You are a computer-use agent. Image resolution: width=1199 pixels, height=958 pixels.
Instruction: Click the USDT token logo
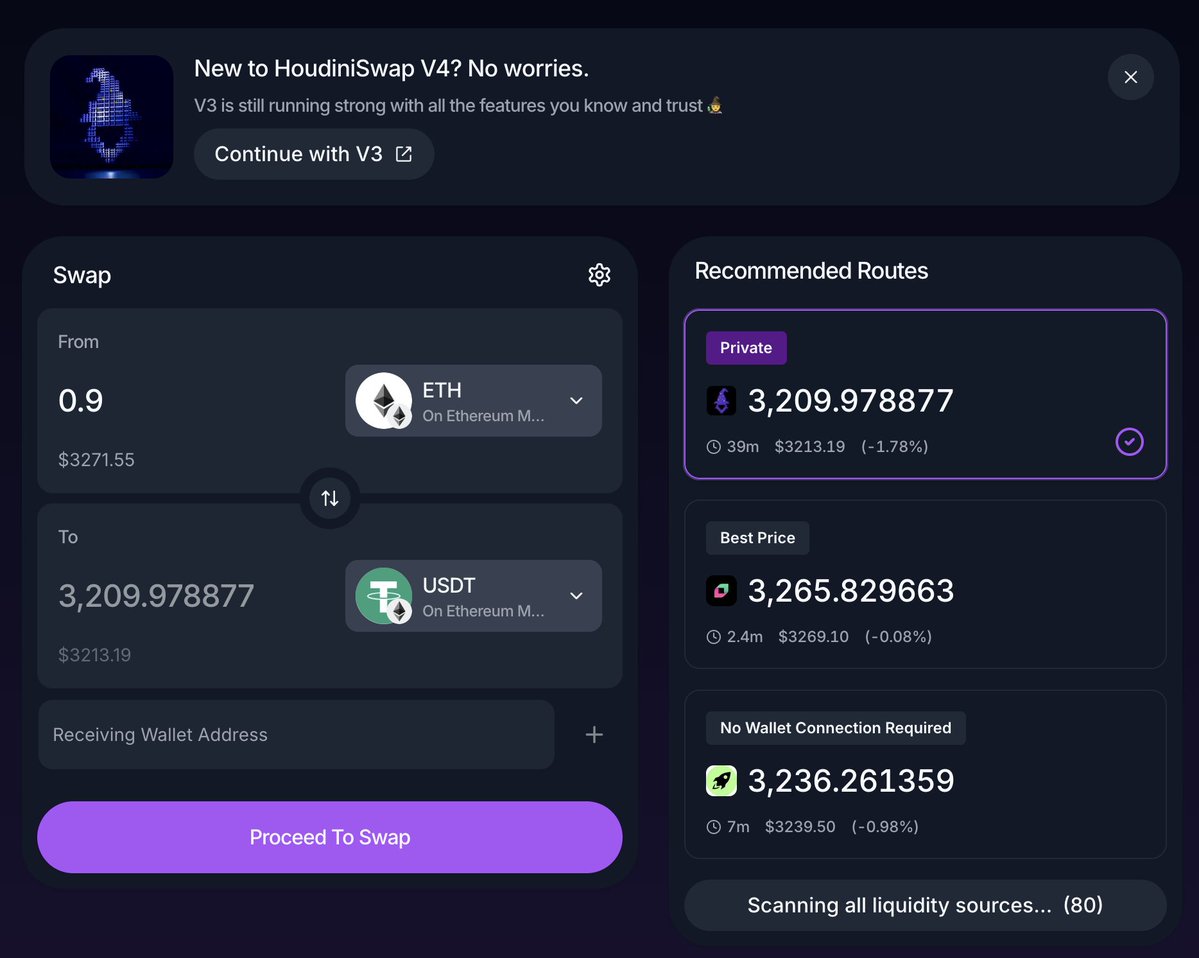[384, 596]
